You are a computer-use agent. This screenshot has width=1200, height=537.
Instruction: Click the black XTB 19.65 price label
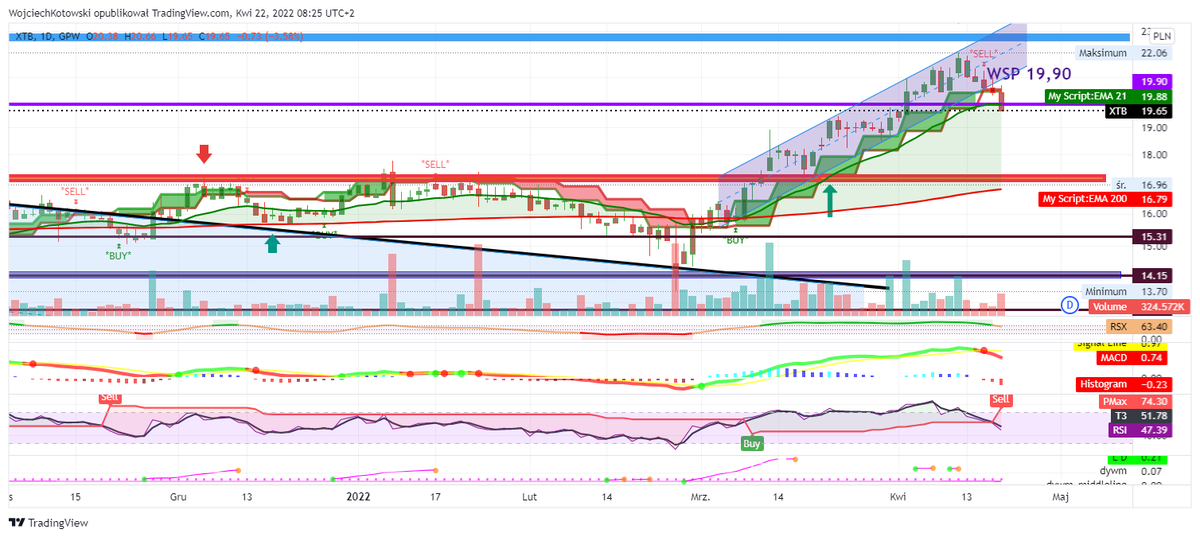1138,112
